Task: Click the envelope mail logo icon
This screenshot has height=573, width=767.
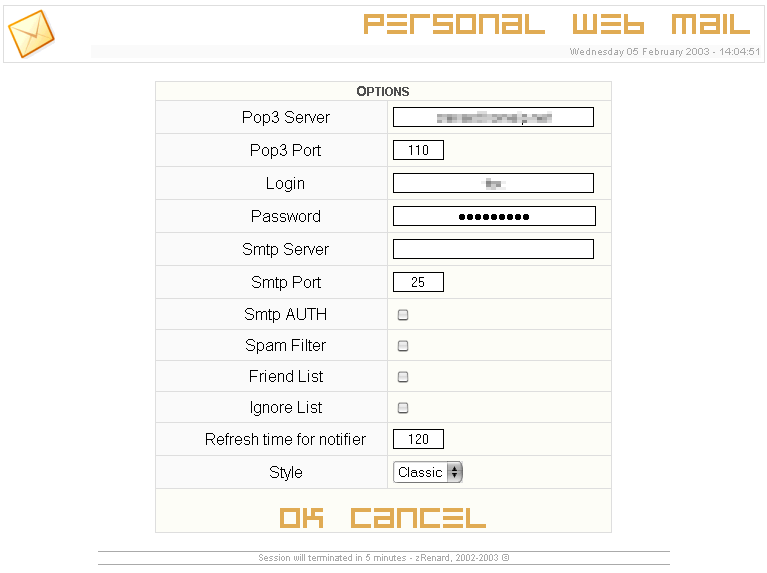Action: (x=31, y=34)
